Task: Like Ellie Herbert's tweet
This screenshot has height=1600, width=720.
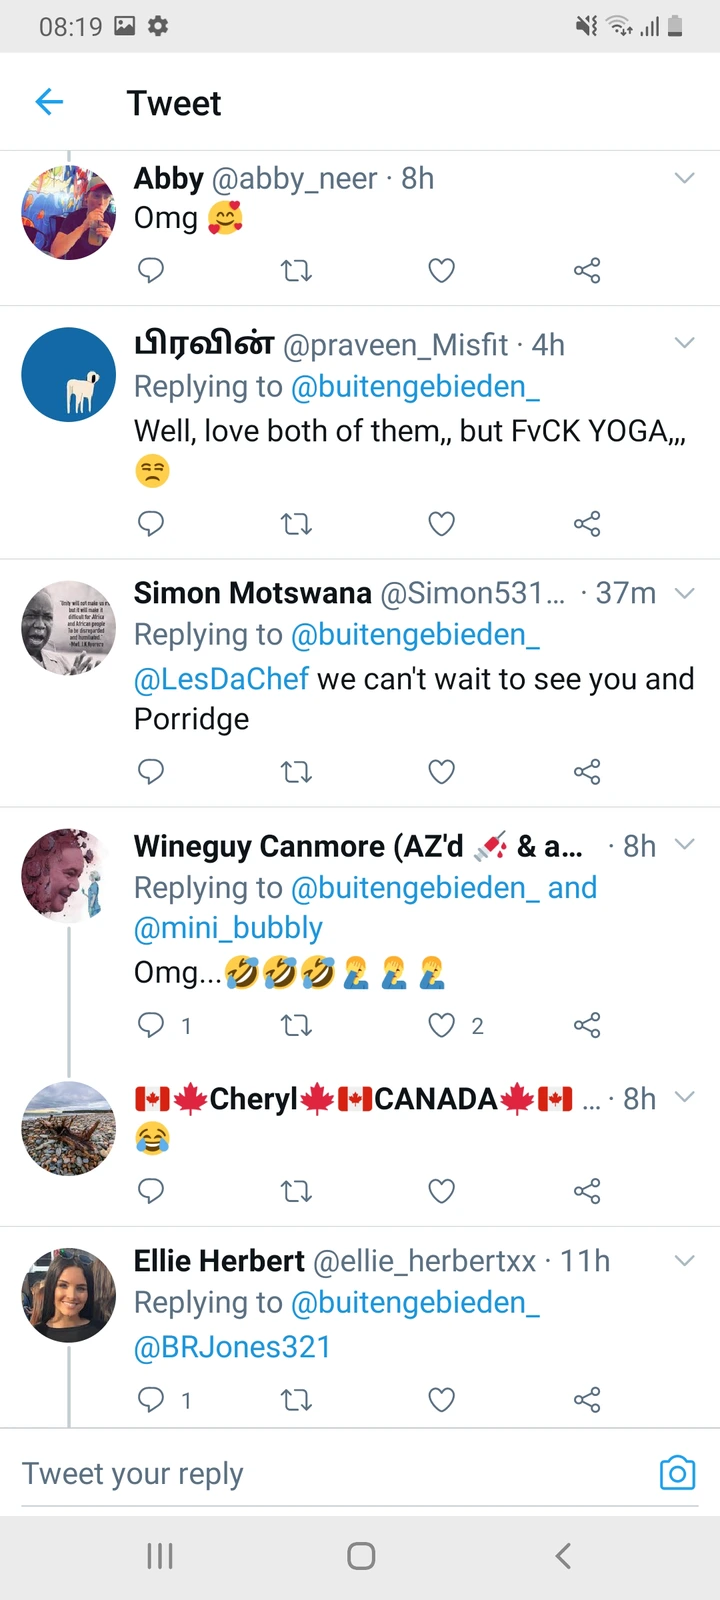Action: [441, 1399]
